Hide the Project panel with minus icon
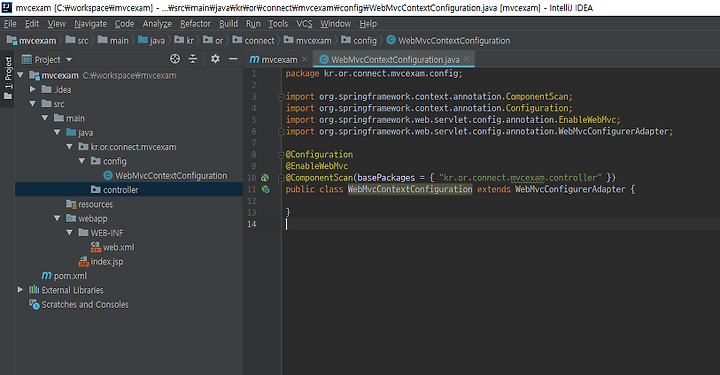 233,59
